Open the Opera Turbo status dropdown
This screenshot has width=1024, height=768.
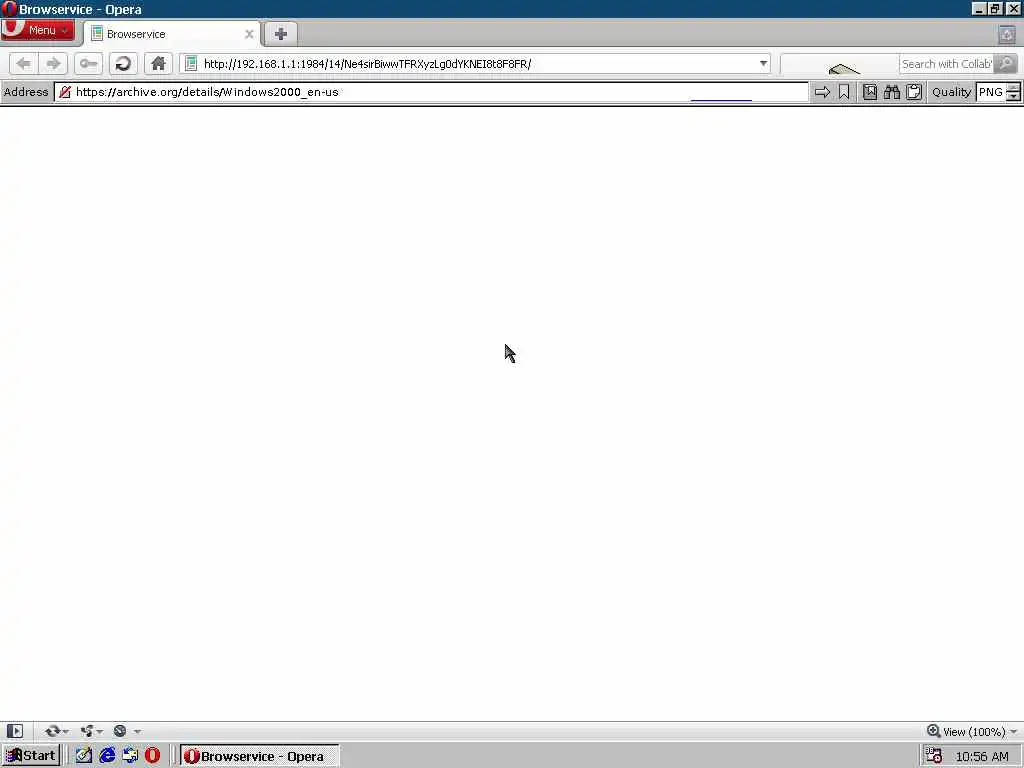coord(126,731)
